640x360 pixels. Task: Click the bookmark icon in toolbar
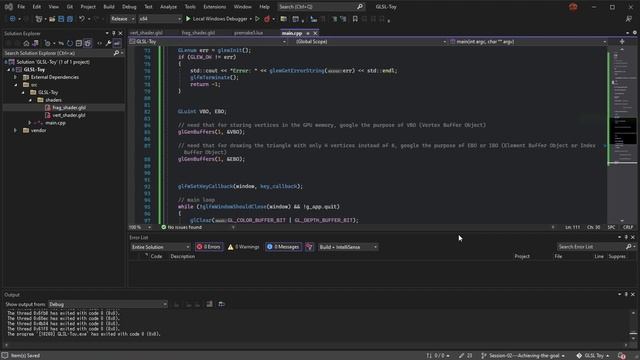point(355,19)
